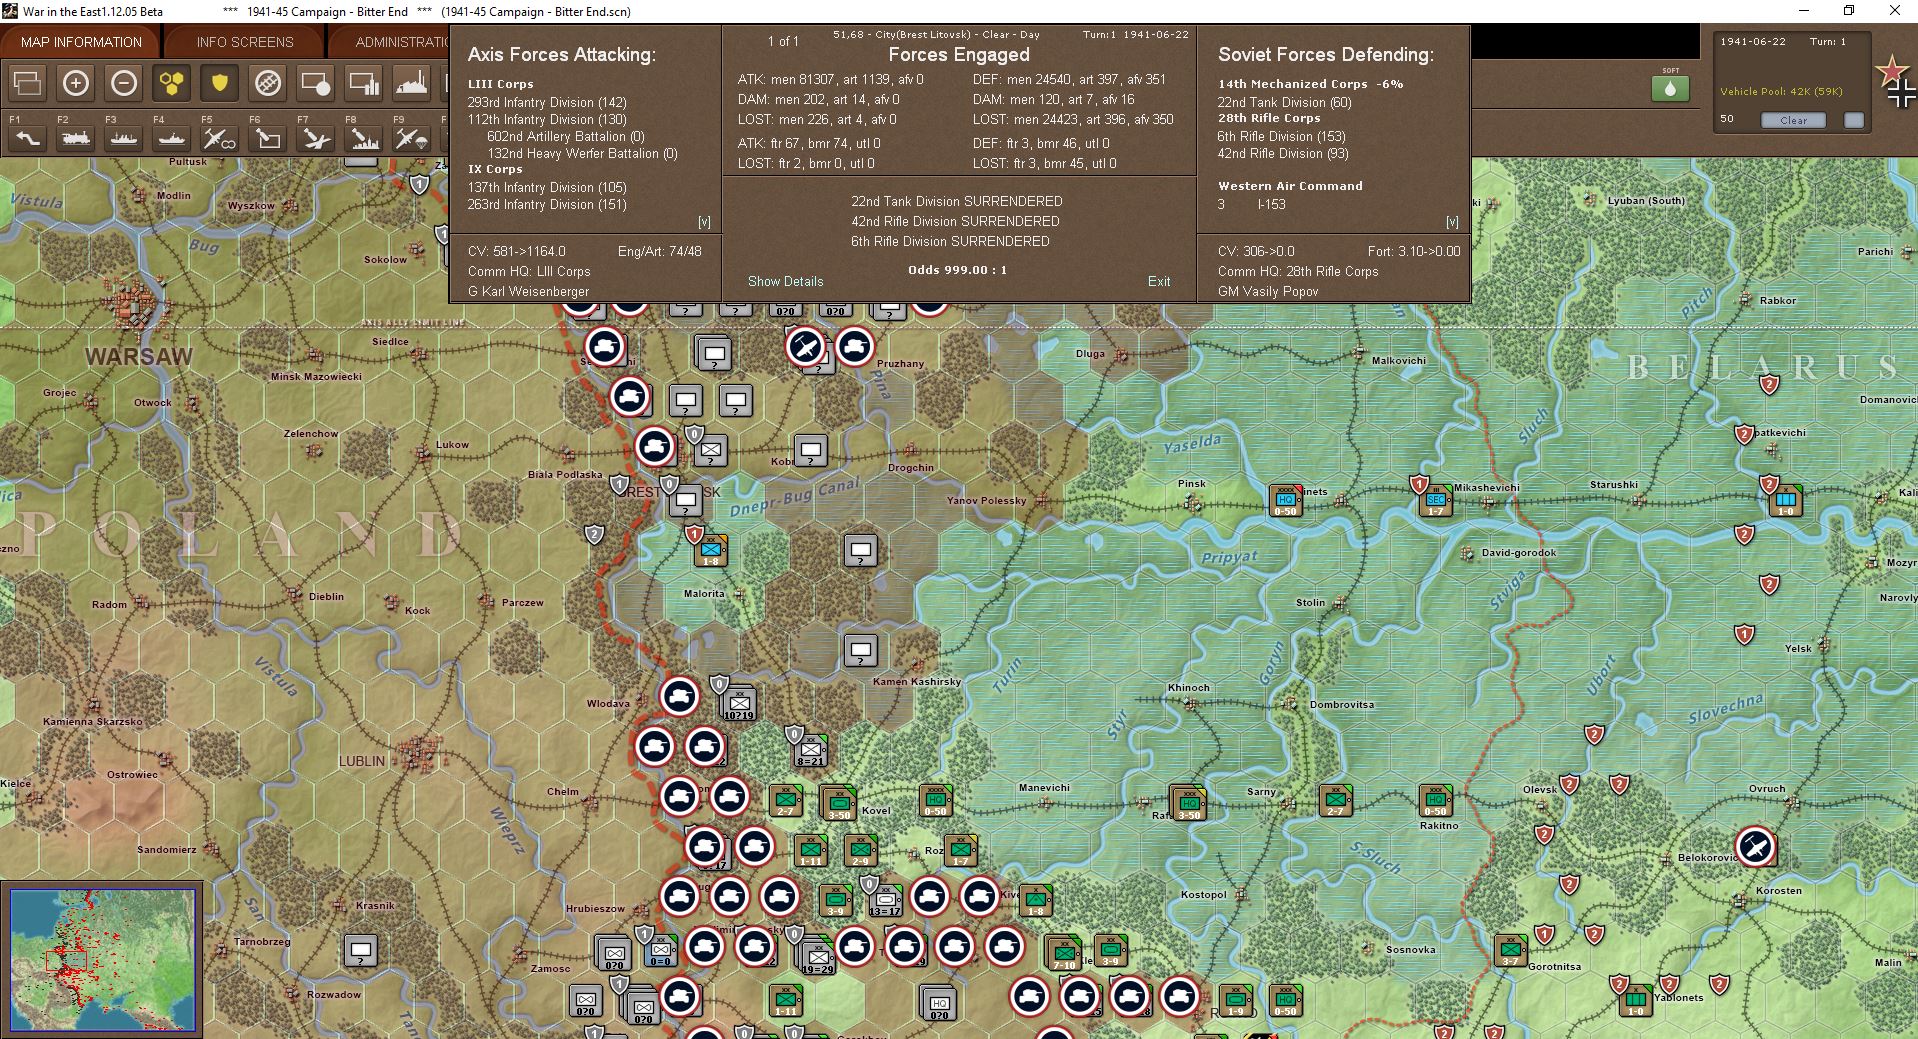The image size is (1918, 1039).
Task: Click the small box beside Clear
Action: click(x=1854, y=120)
